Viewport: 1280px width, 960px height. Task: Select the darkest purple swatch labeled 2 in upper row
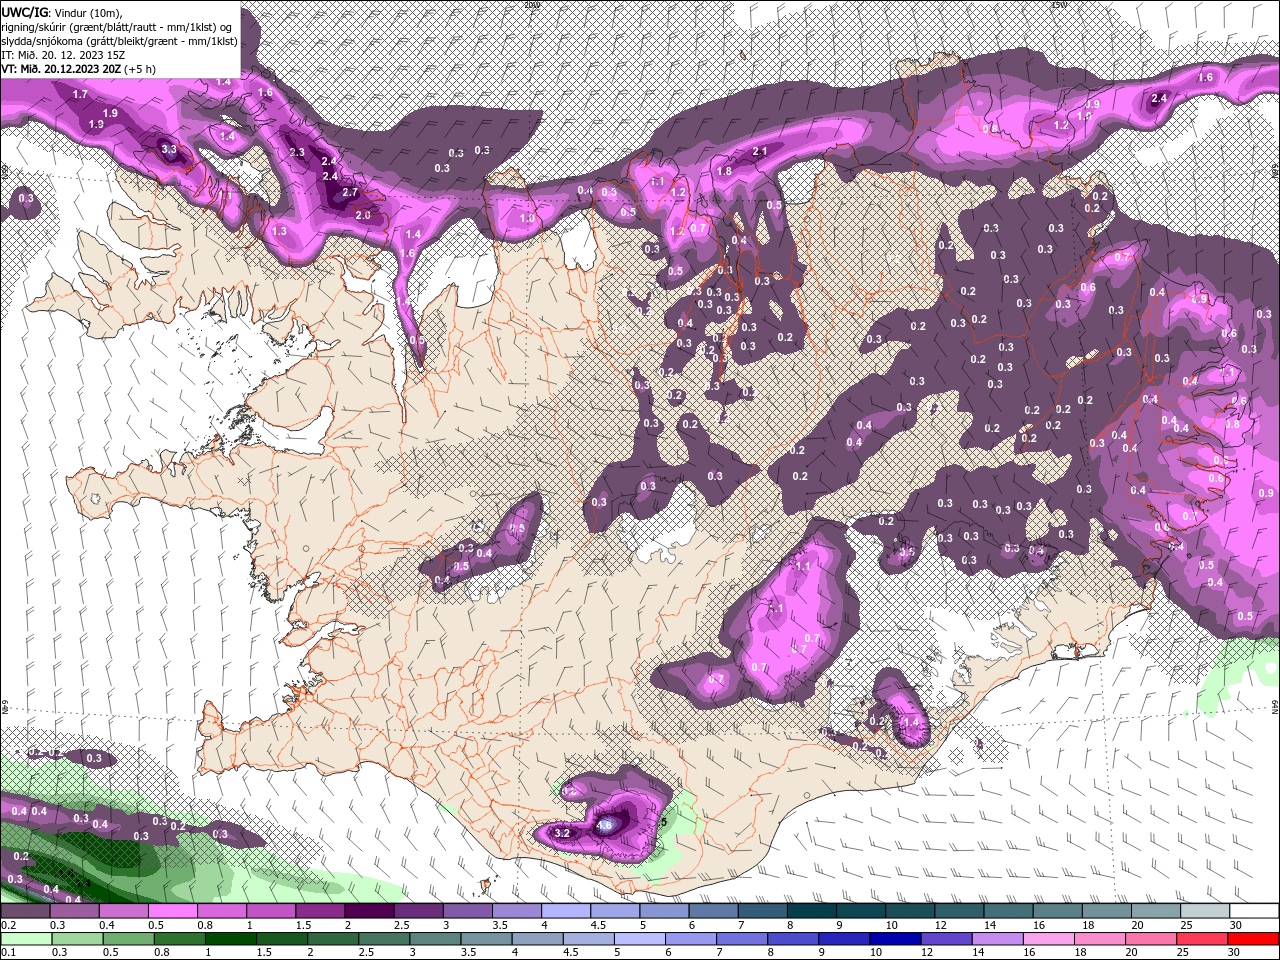pyautogui.click(x=369, y=911)
